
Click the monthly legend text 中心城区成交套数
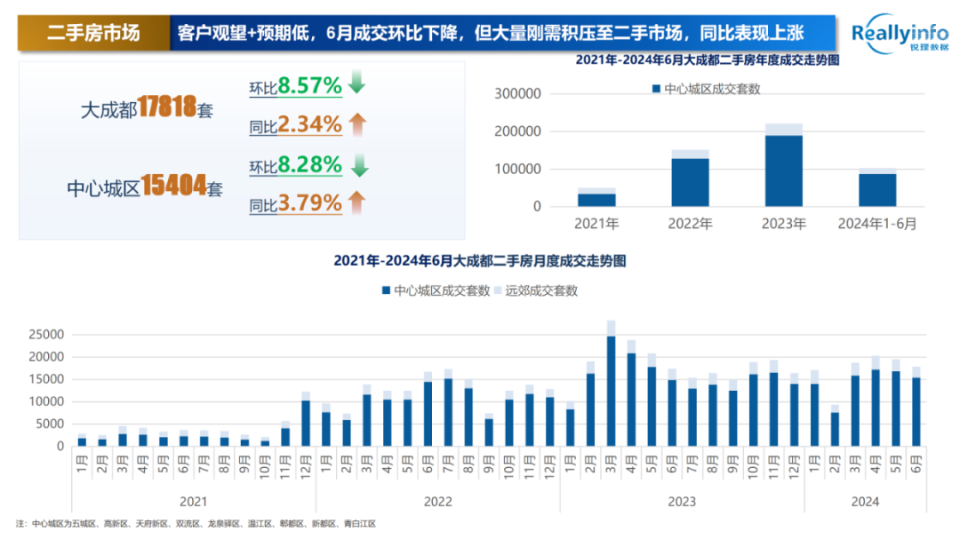(x=442, y=291)
